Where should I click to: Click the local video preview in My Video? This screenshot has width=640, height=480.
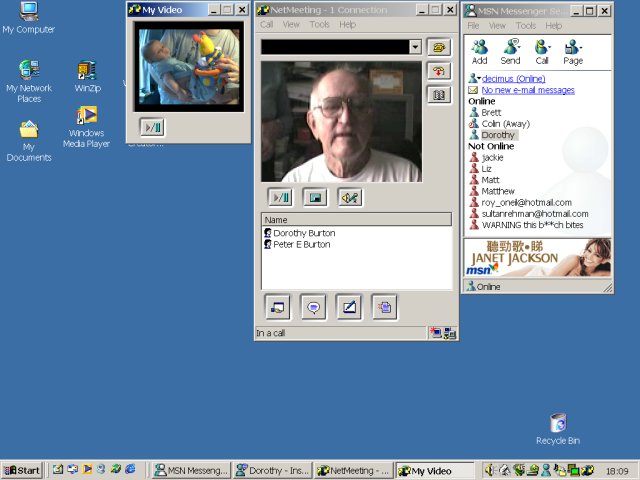click(x=189, y=67)
